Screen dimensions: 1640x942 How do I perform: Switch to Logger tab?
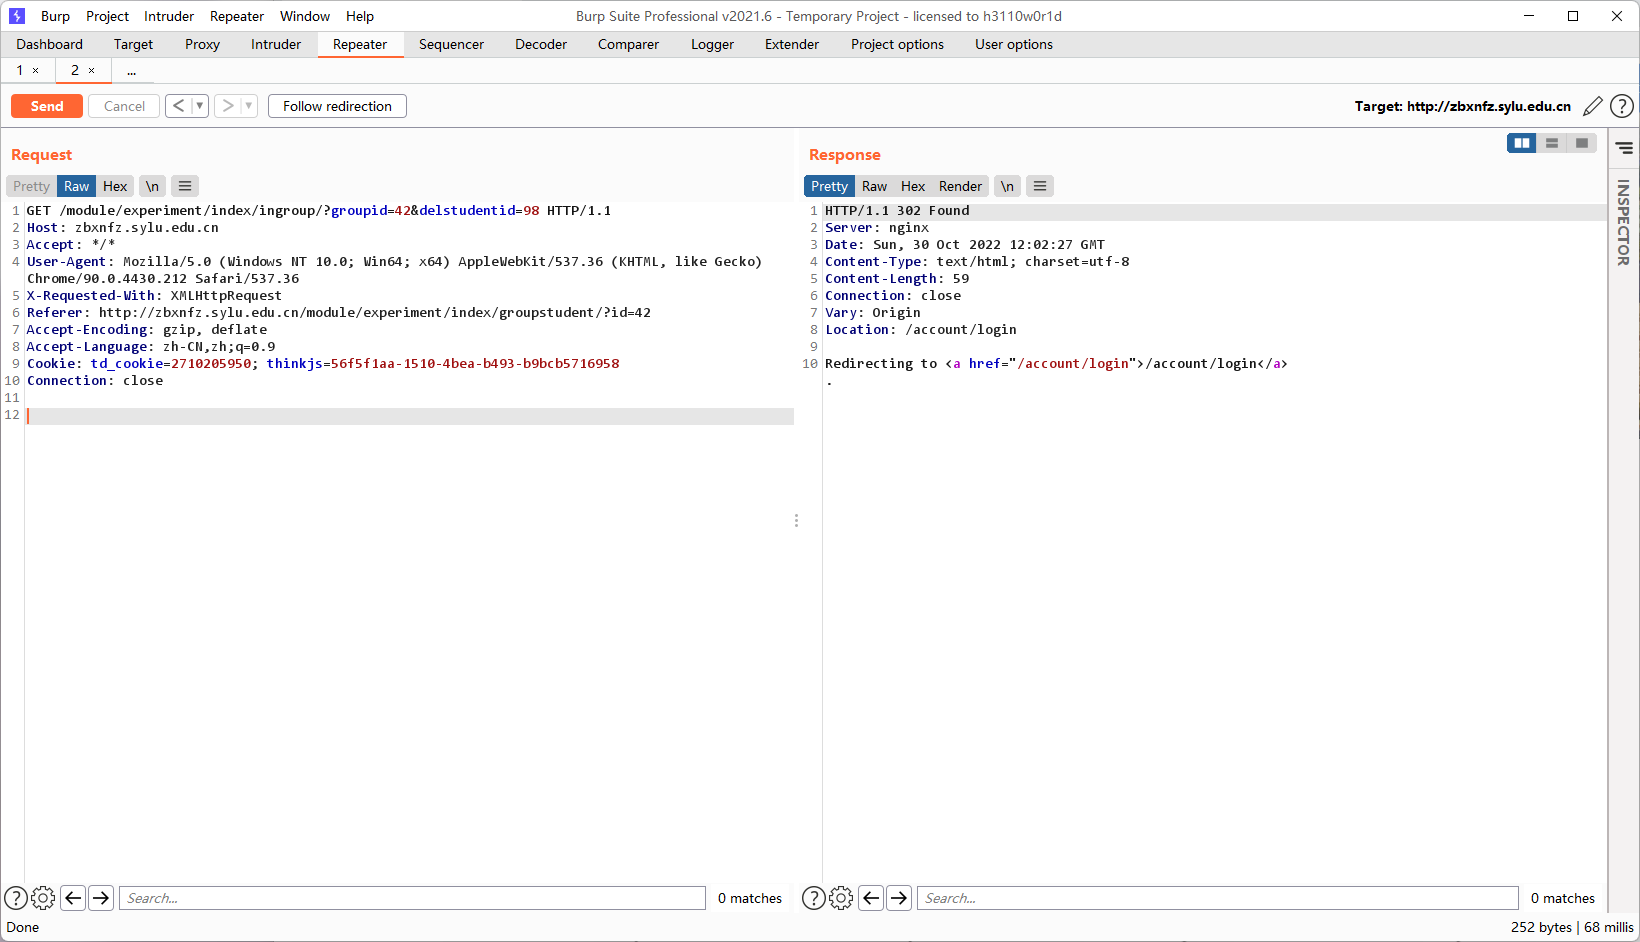point(712,44)
